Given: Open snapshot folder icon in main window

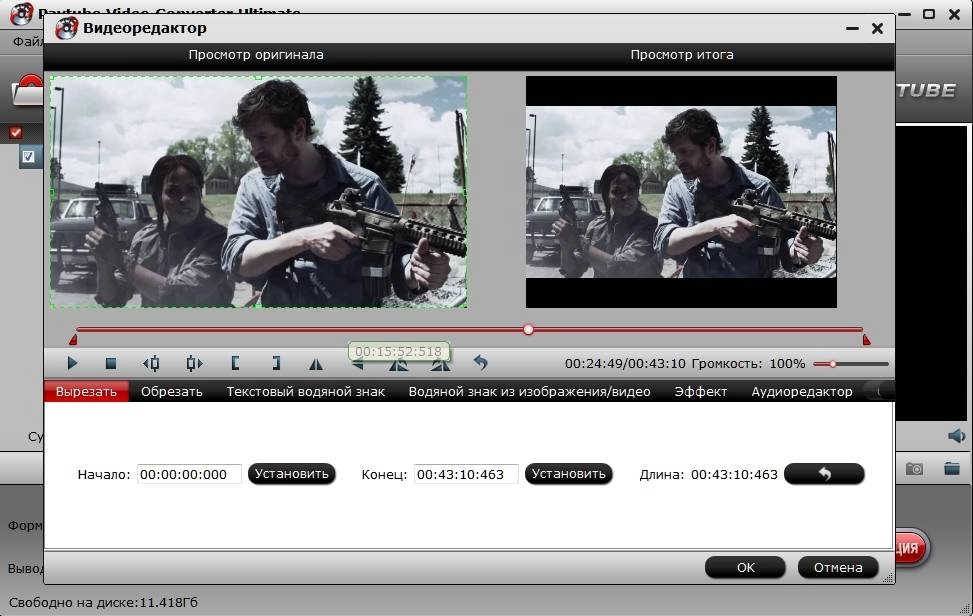Looking at the screenshot, I should [x=952, y=468].
